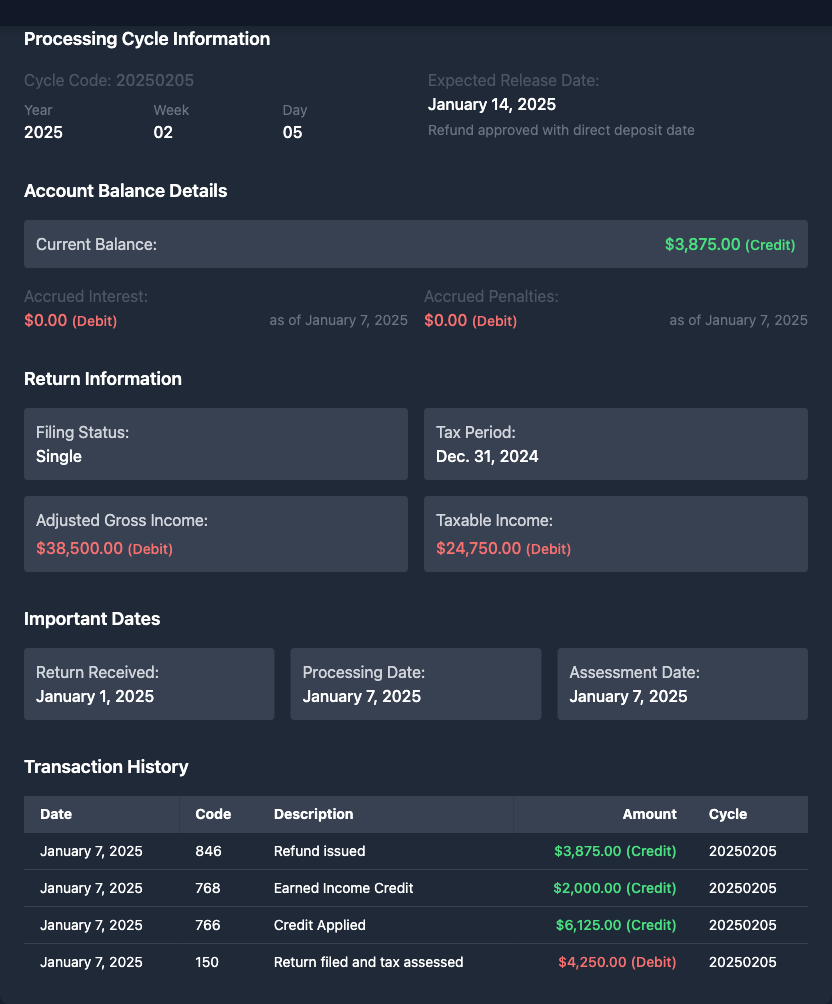Screen dimensions: 832x1004
Task: Click the Assessment Date card
Action: click(x=682, y=684)
